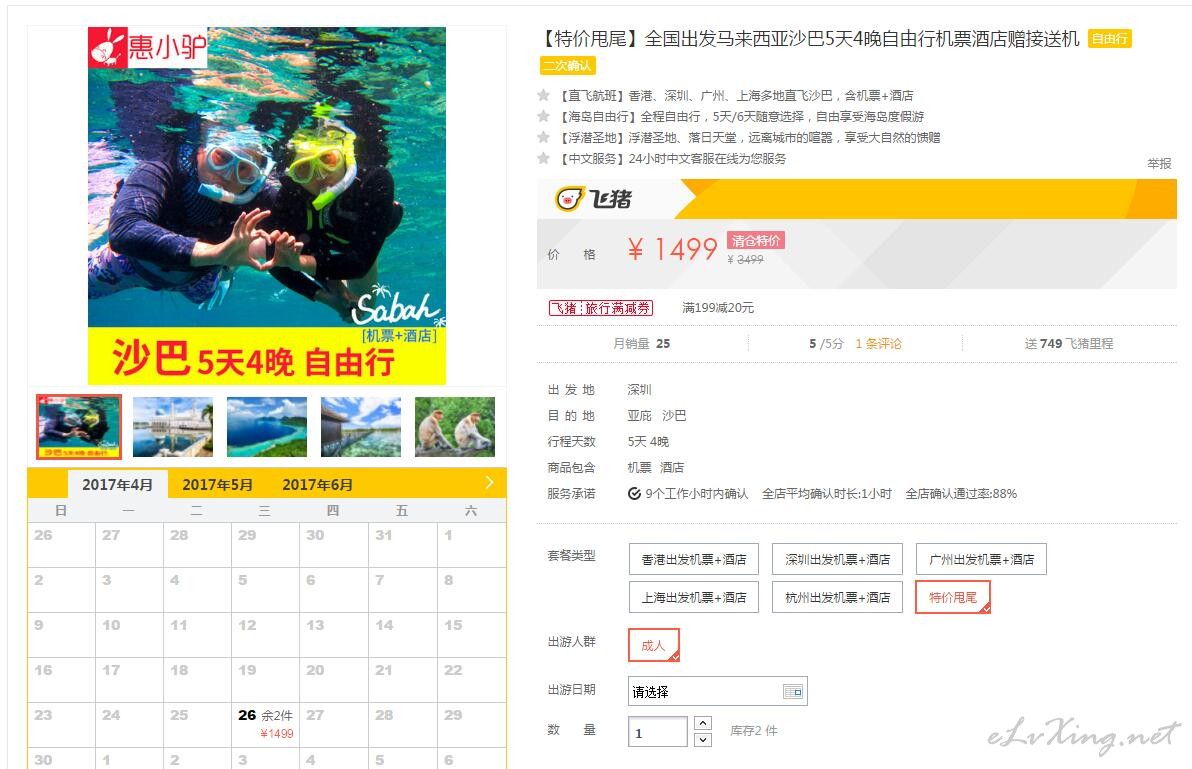This screenshot has height=769, width=1192.
Task: Open the 出游日期 请选择 date picker
Action: [x=717, y=691]
